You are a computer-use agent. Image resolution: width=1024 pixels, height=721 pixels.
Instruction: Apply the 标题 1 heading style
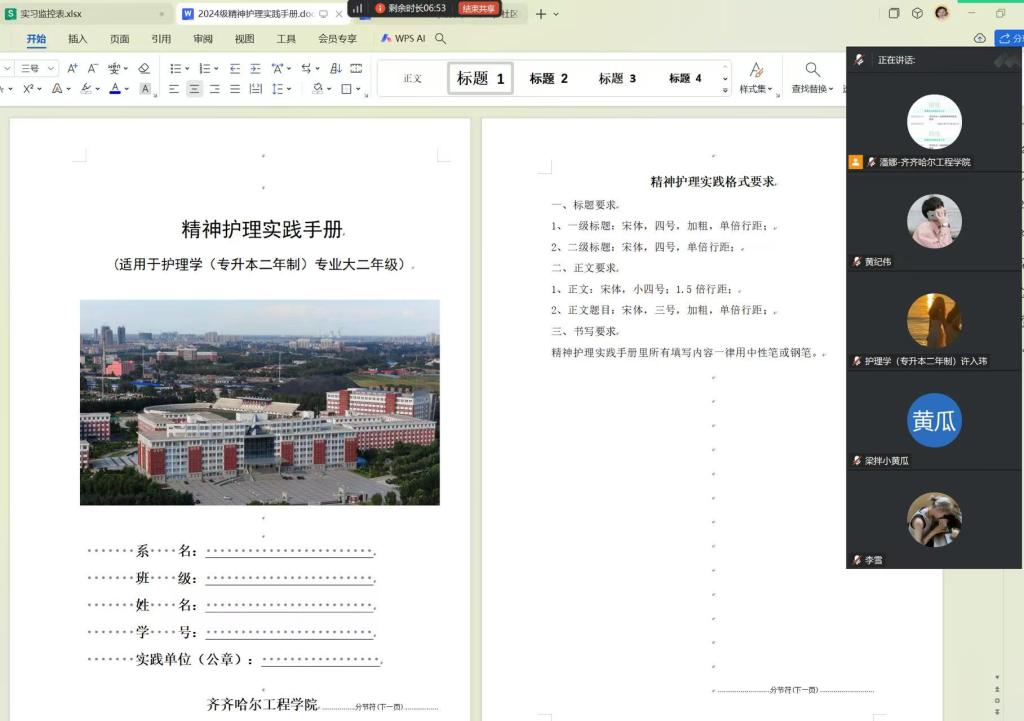[x=480, y=78]
